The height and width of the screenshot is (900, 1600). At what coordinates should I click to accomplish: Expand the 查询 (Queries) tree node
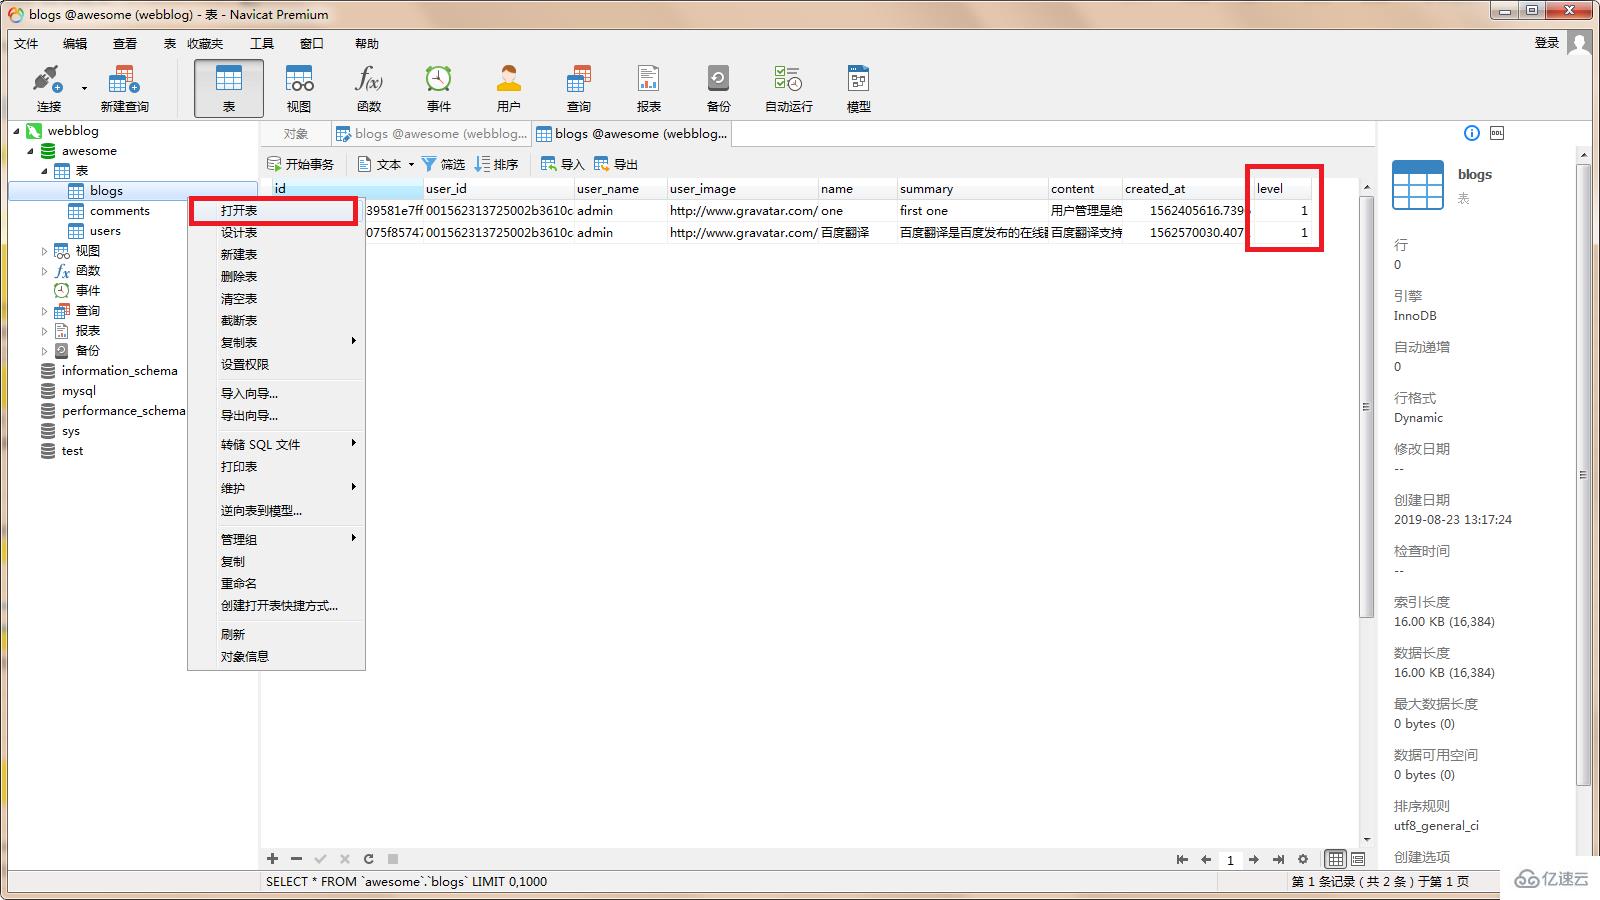tap(44, 311)
